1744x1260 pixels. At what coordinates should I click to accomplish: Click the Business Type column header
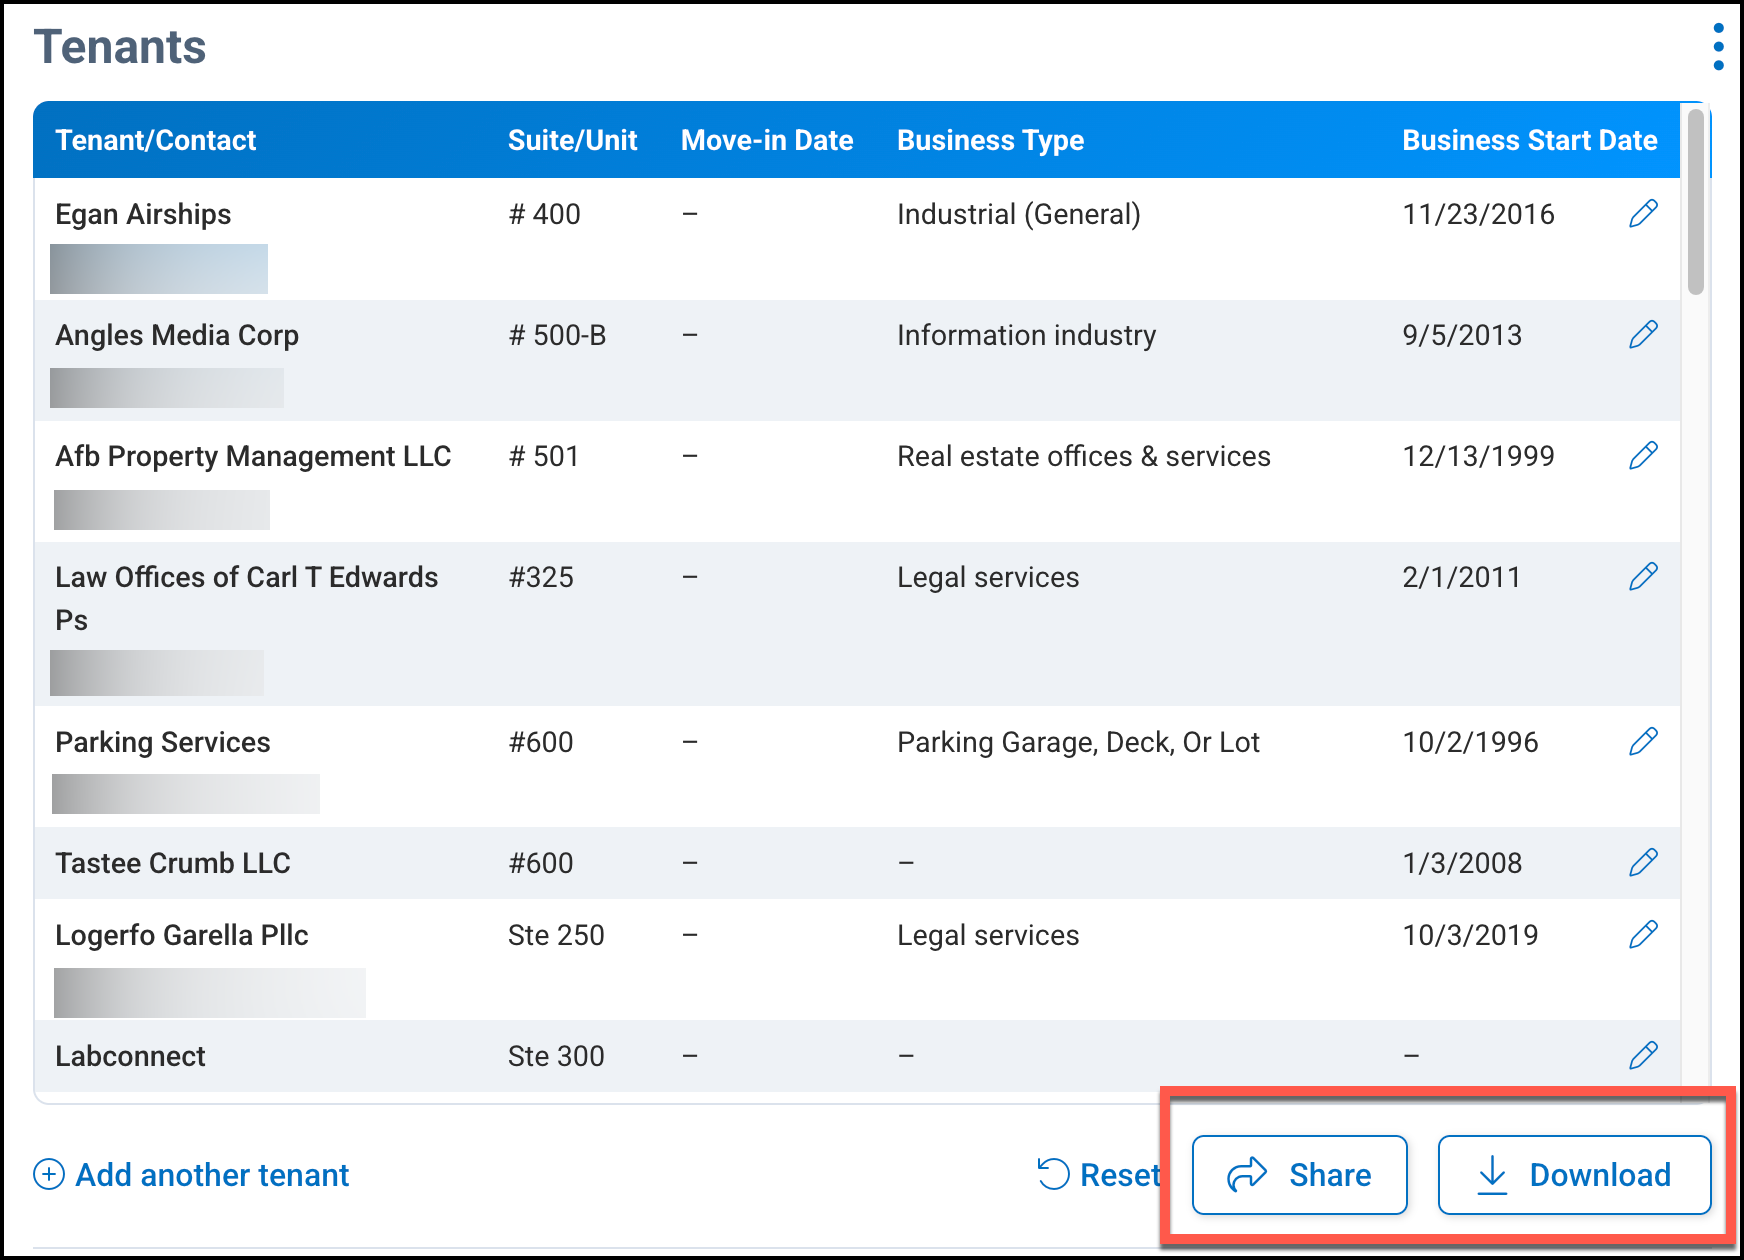(x=990, y=140)
